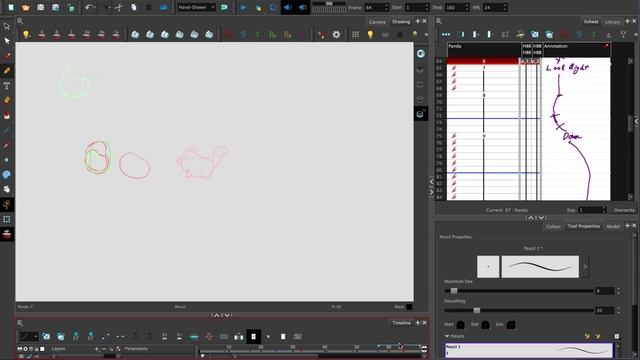Switch to the Model tab

[613, 227]
